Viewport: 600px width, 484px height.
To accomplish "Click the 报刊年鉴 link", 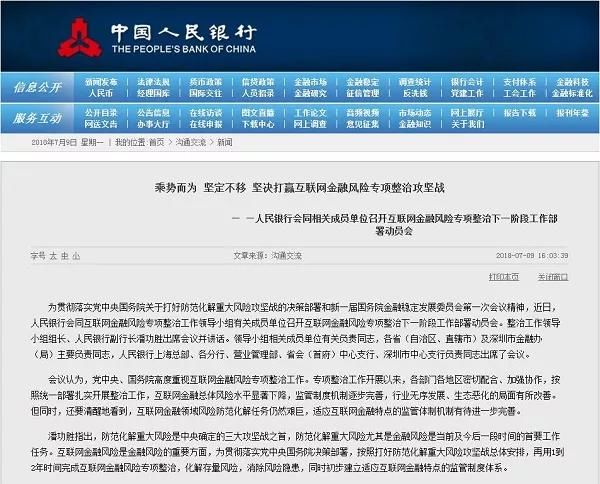I will coord(572,113).
